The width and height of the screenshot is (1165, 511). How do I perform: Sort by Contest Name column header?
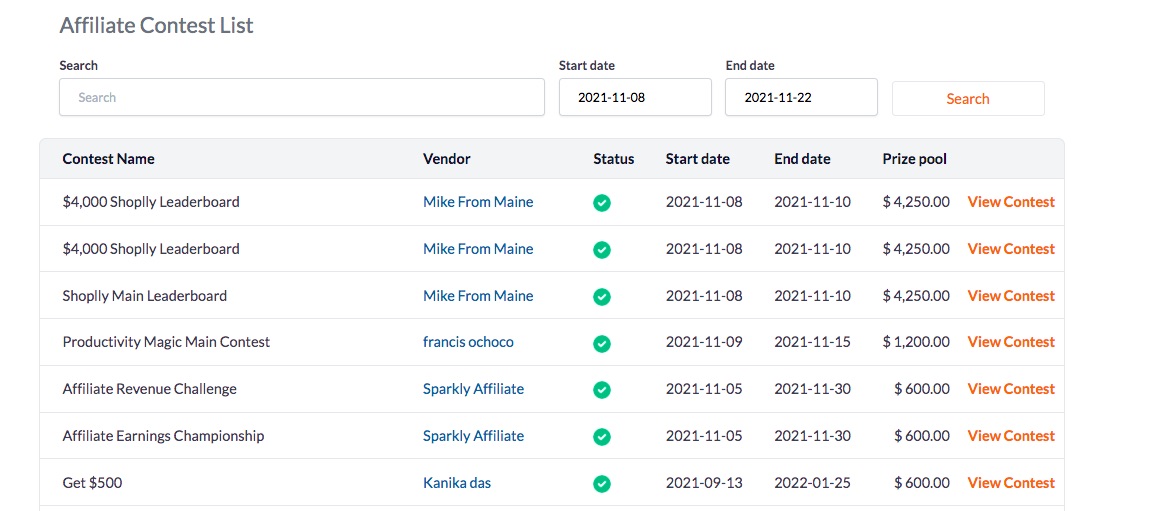click(108, 159)
